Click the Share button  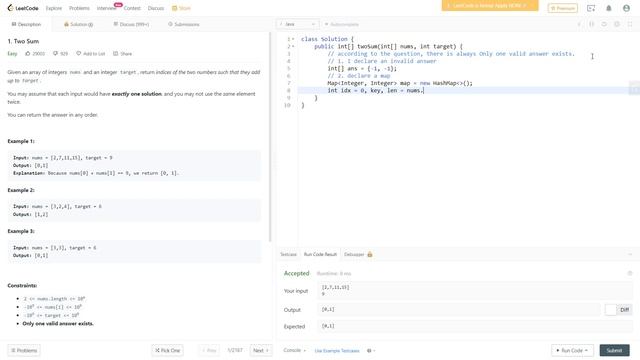[122, 53]
